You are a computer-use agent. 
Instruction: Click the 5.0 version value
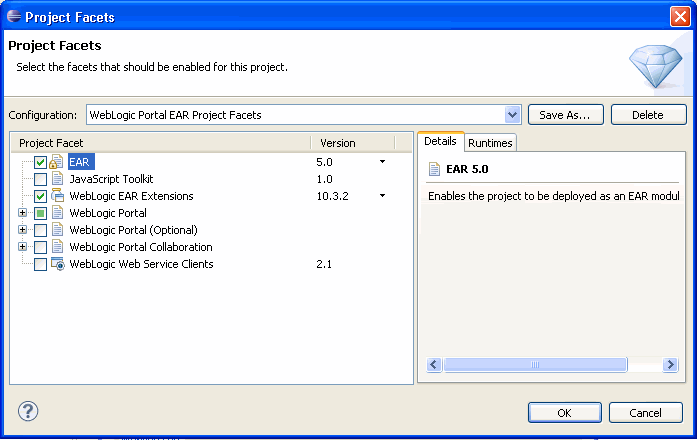(x=324, y=162)
